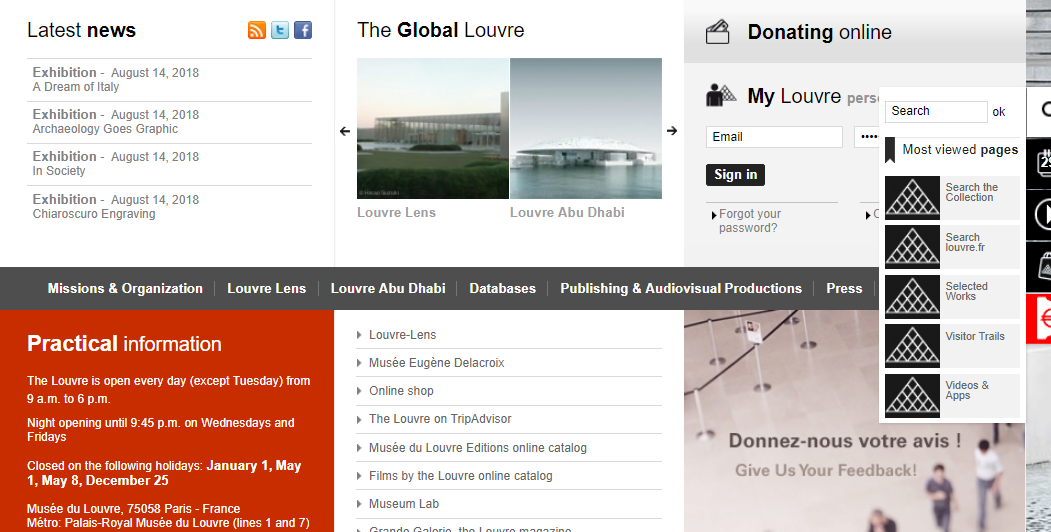Open the A Dream of Italy exhibition news

(x=76, y=87)
